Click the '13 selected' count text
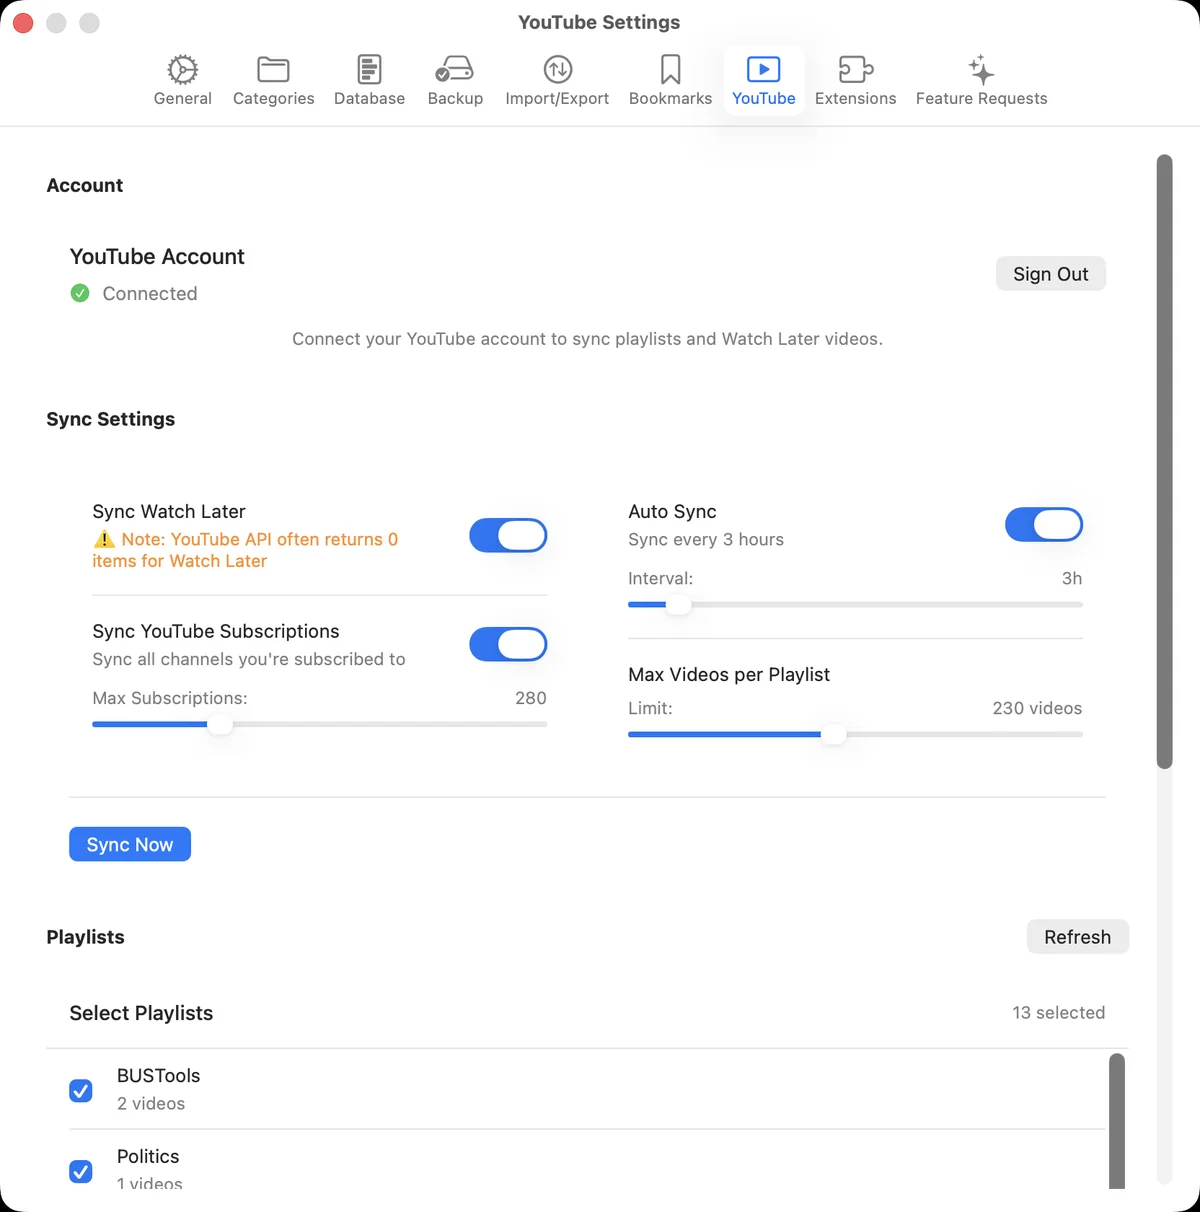 click(1058, 1013)
